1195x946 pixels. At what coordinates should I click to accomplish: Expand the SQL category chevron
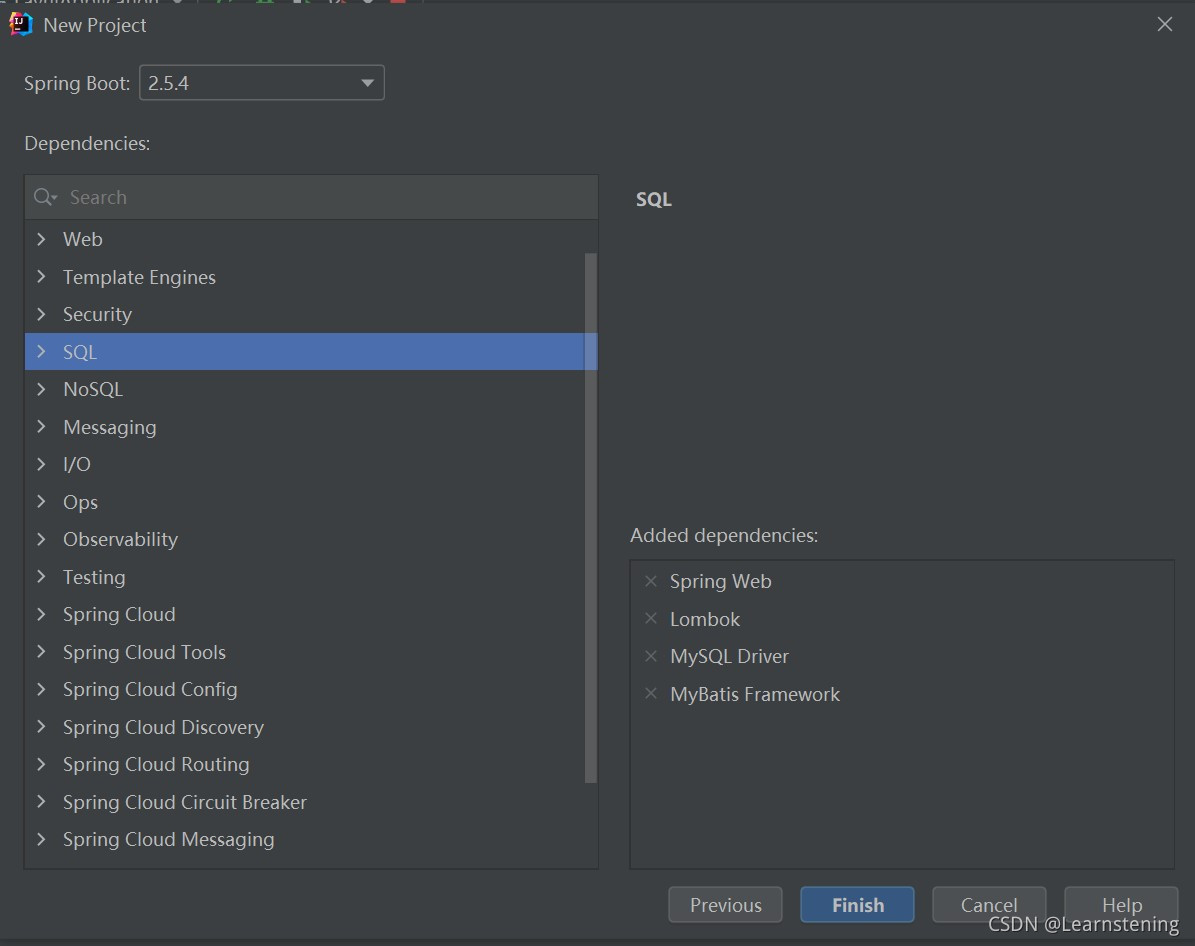coord(41,351)
